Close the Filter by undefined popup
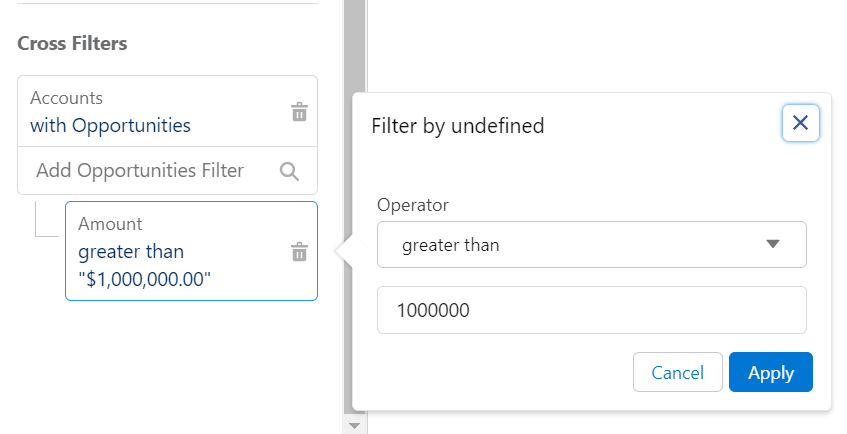Viewport: 847px width, 434px height. tap(801, 123)
